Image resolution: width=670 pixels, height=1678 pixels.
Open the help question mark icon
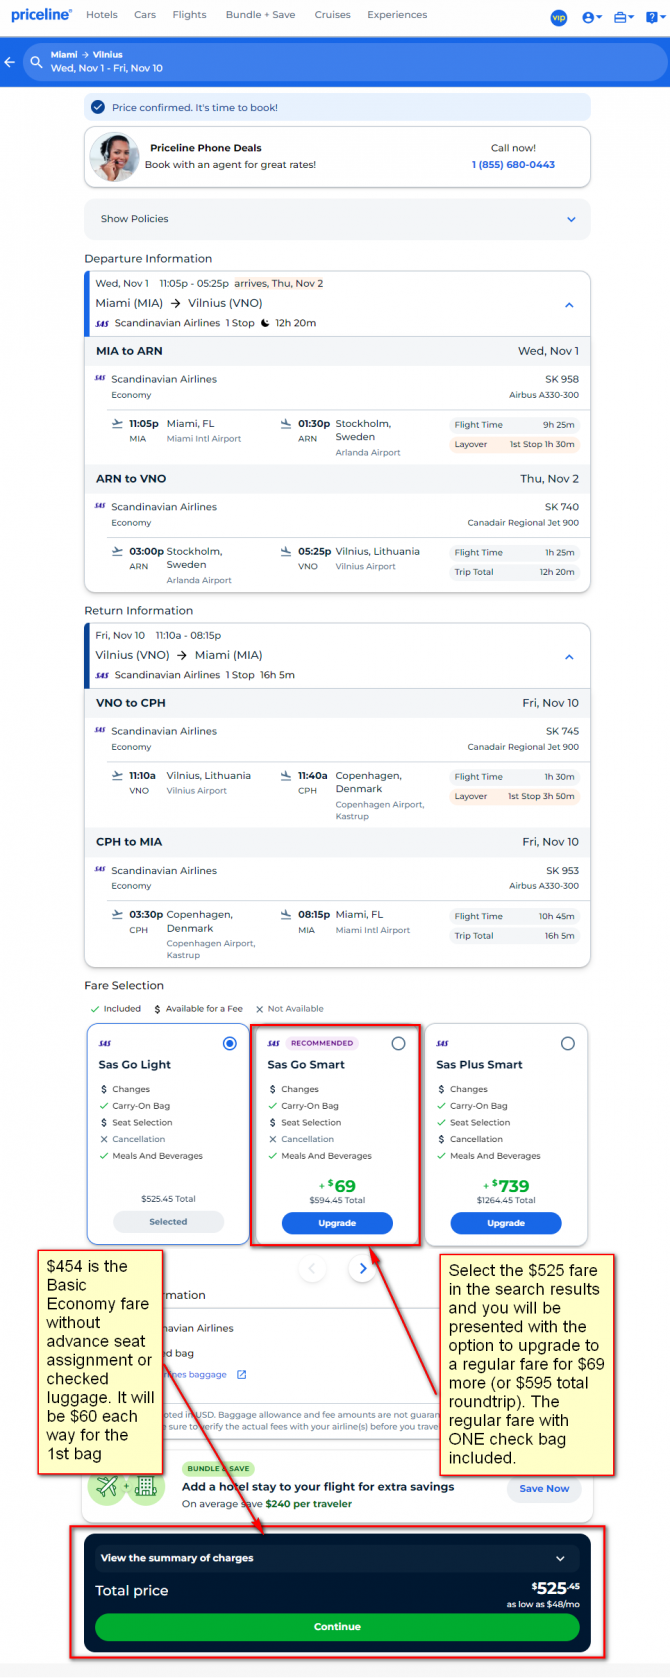click(654, 17)
